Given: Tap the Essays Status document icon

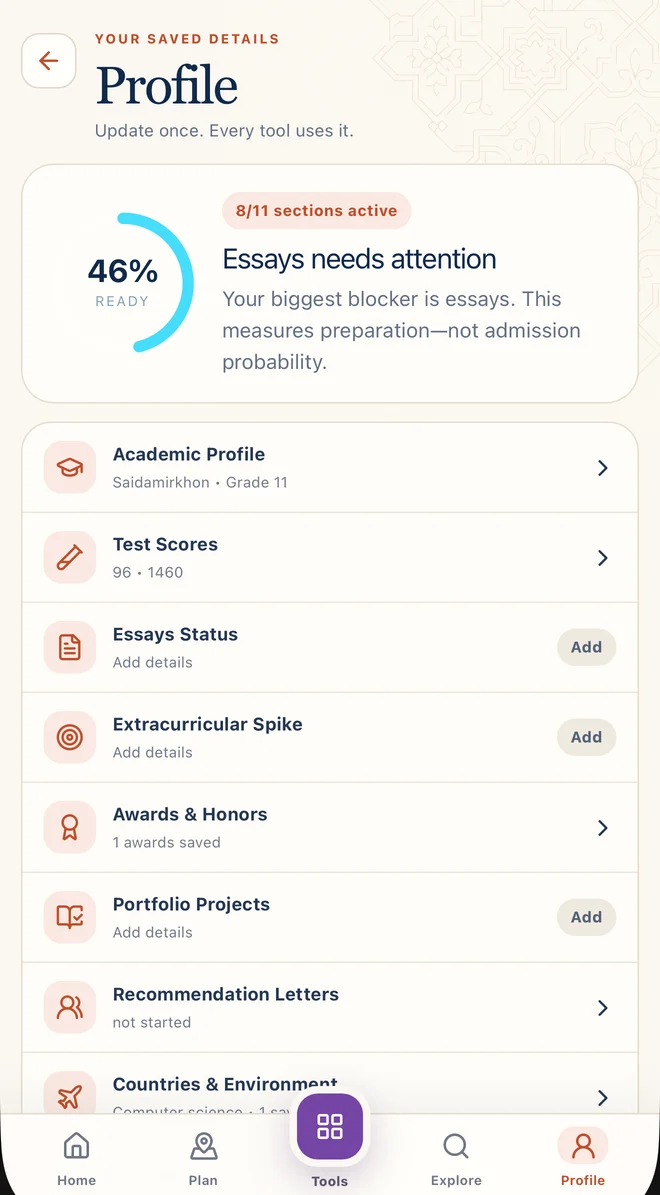Looking at the screenshot, I should (x=69, y=647).
